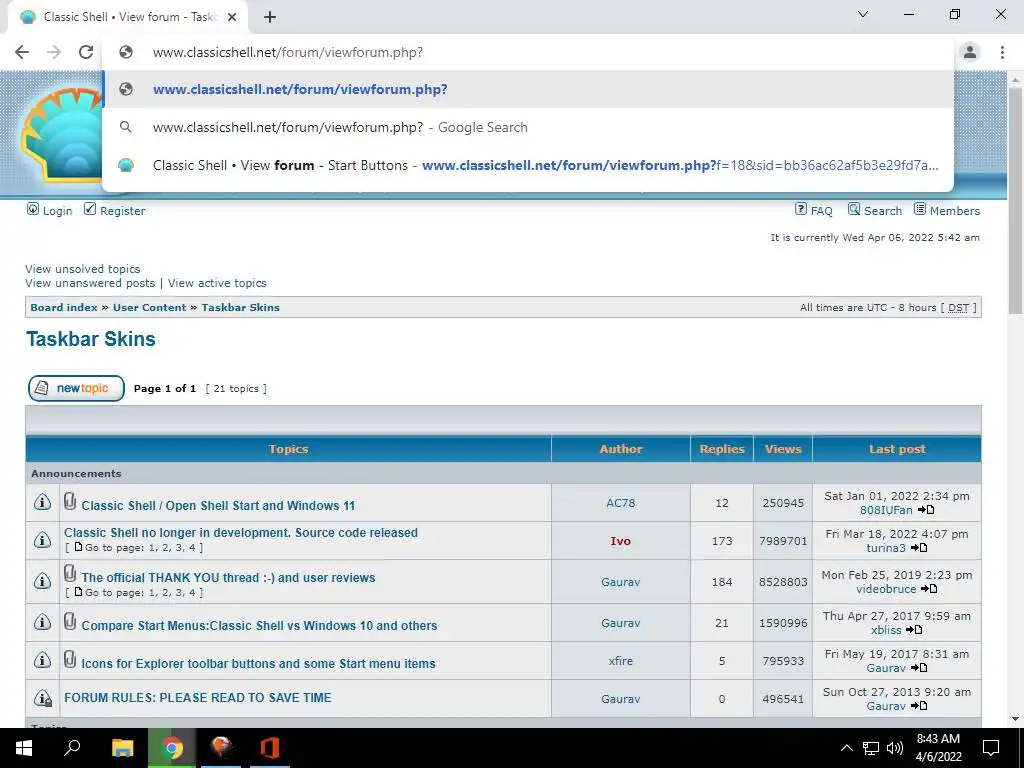Pick the Start Buttons forum history suggestion
This screenshot has height=768, width=1024.
point(528,165)
